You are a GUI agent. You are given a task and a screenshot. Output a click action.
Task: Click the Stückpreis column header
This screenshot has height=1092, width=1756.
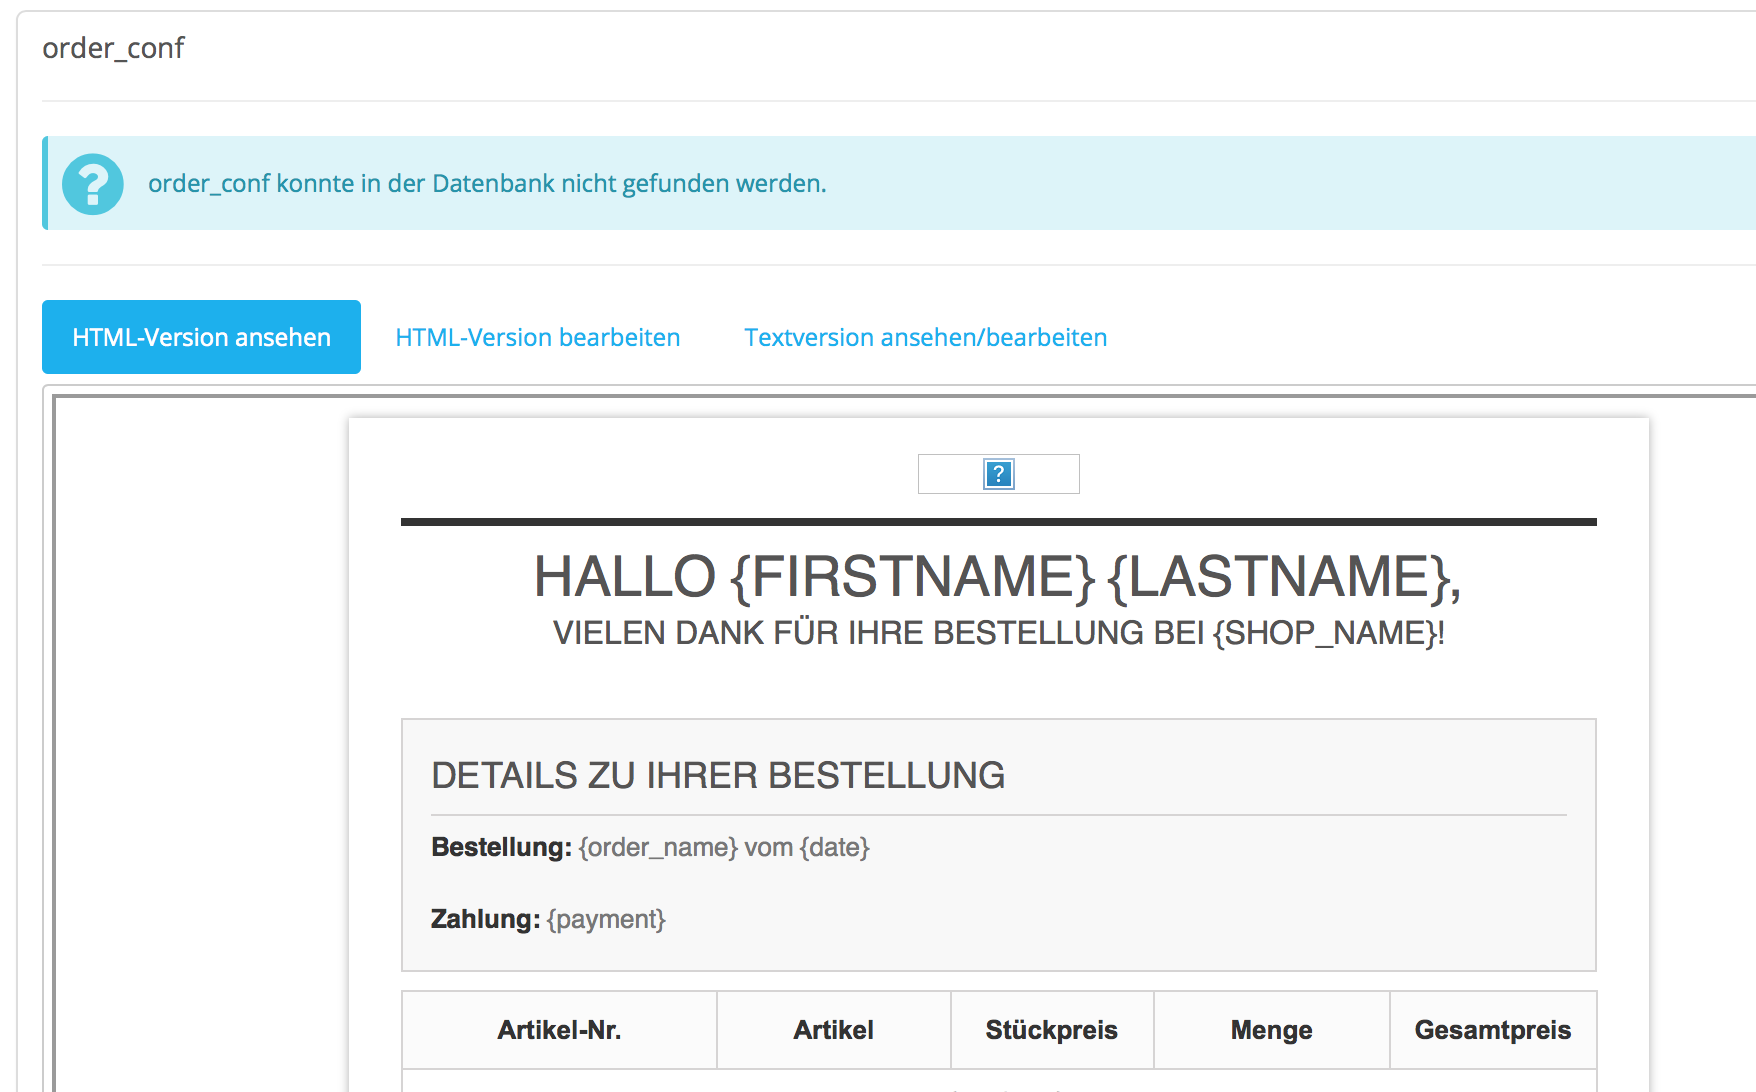coord(1052,1030)
